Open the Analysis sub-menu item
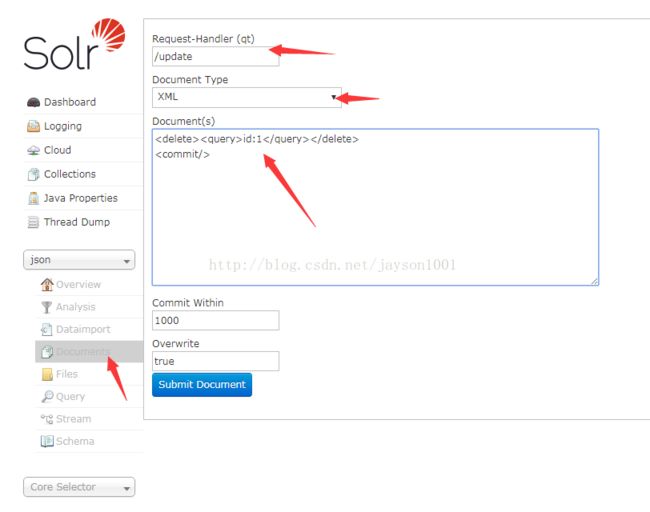This screenshot has width=650, height=512. point(76,307)
